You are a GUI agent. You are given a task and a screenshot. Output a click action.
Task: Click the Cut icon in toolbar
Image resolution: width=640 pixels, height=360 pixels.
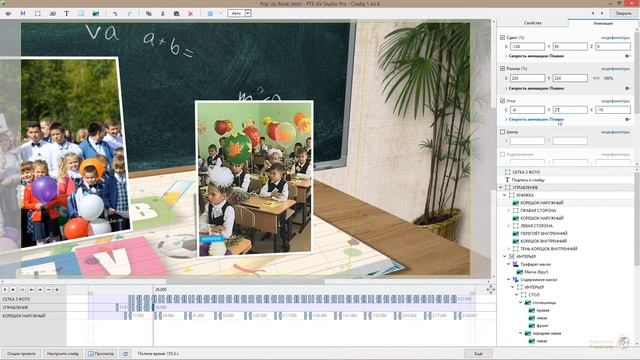pos(162,13)
